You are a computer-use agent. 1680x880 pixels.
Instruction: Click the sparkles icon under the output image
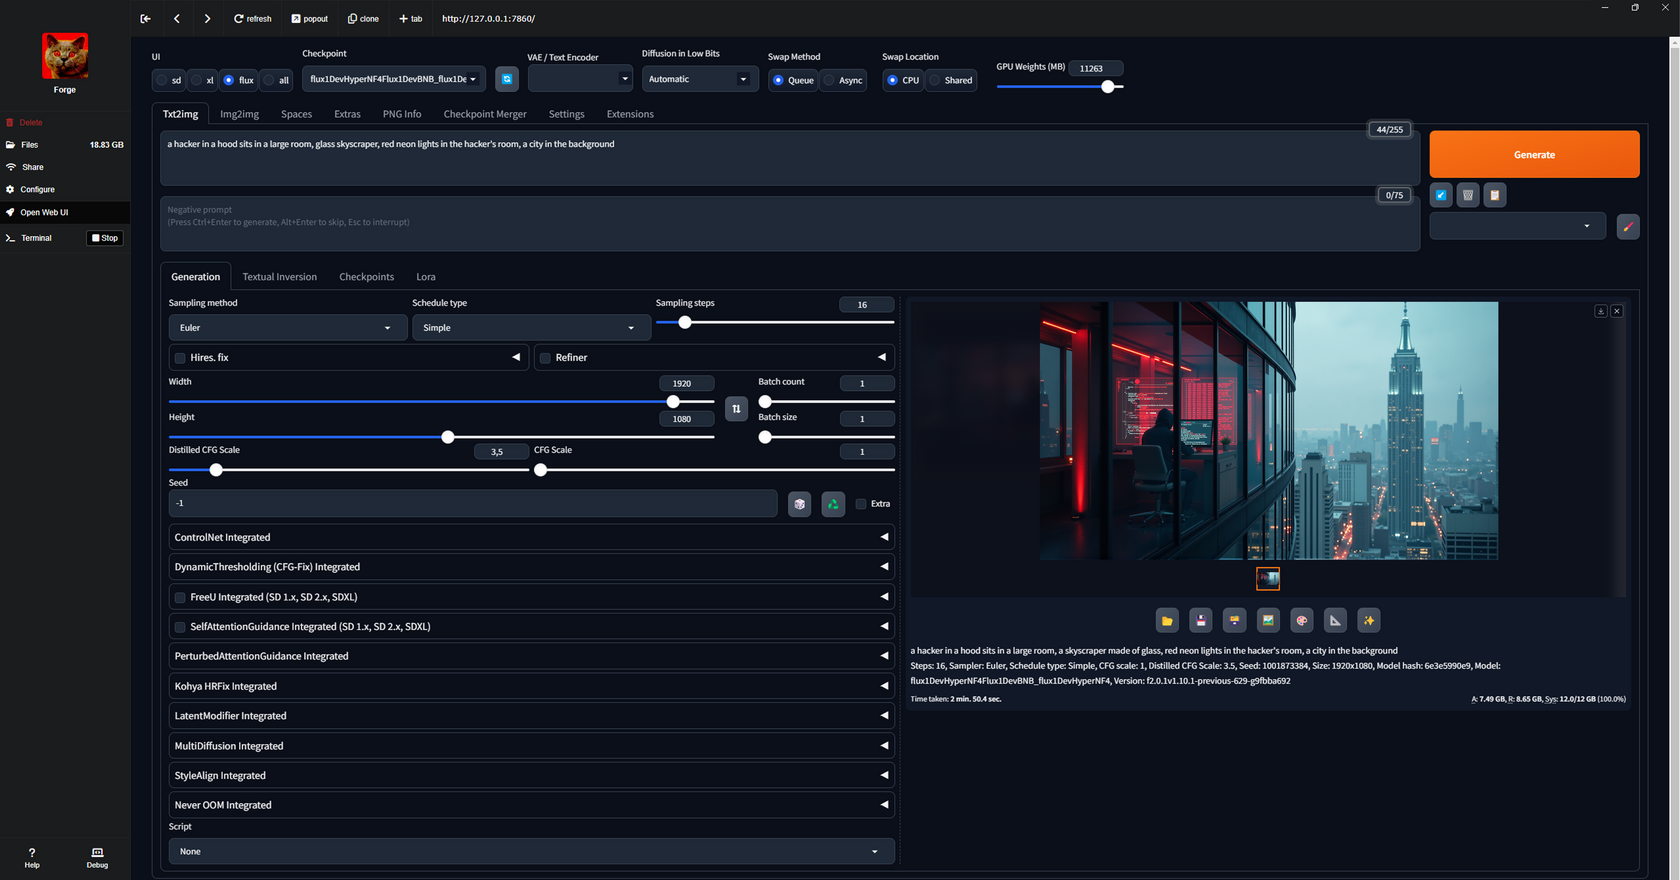coord(1368,621)
